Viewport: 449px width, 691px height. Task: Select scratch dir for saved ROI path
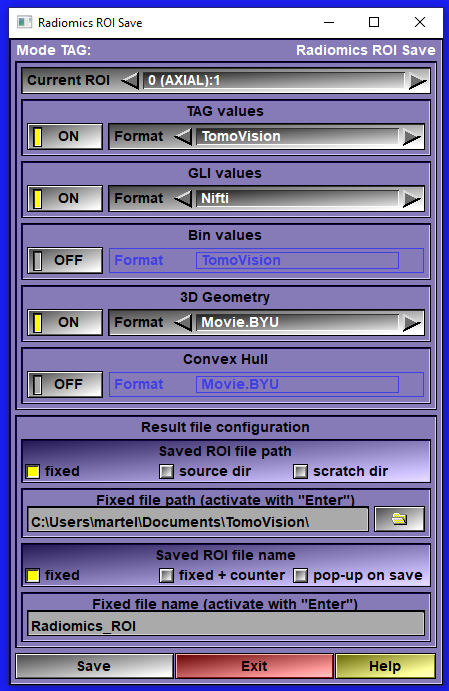(301, 472)
